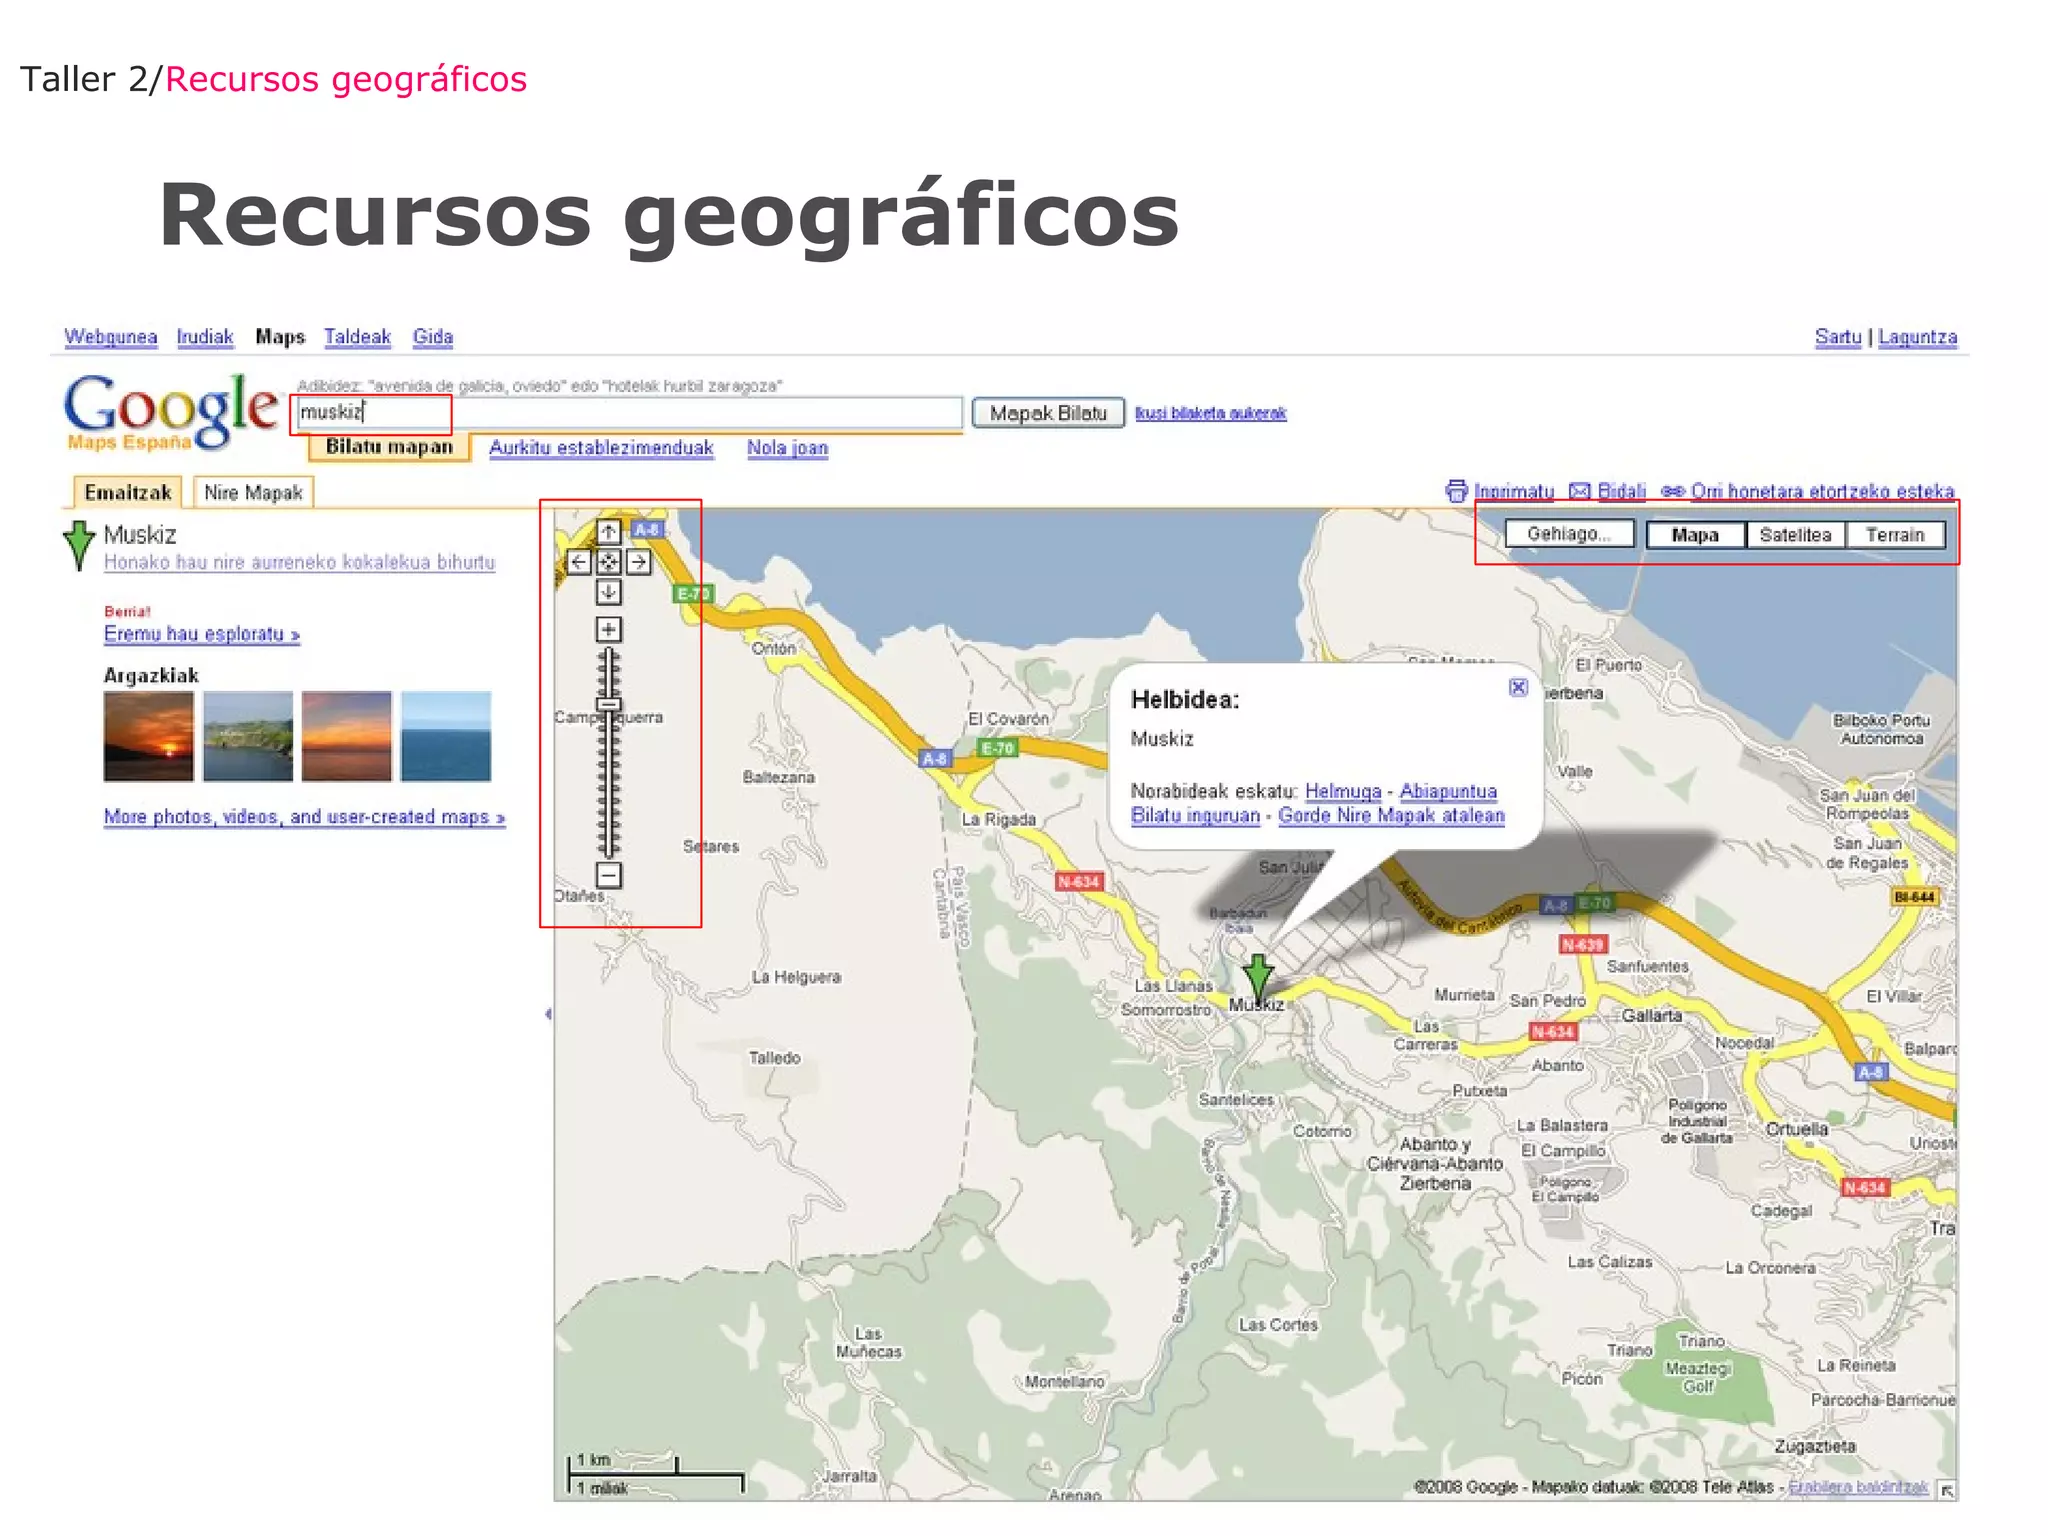
Task: Click the zoom slider handle
Action: (608, 704)
